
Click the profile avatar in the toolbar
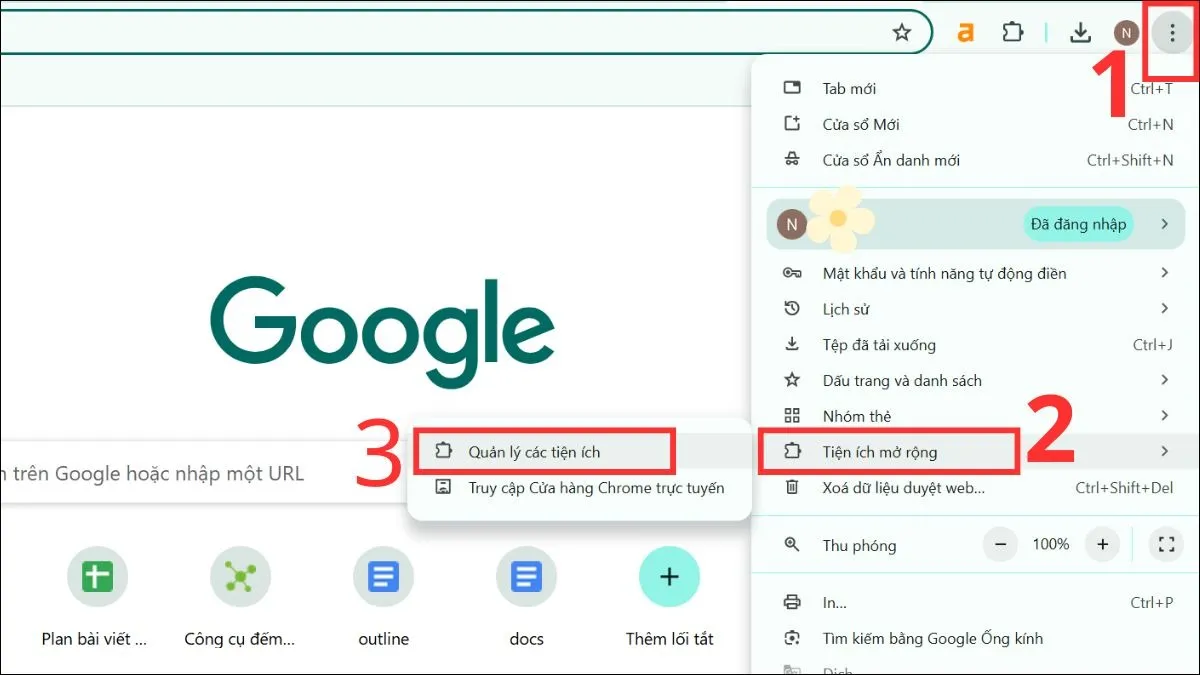point(1126,33)
